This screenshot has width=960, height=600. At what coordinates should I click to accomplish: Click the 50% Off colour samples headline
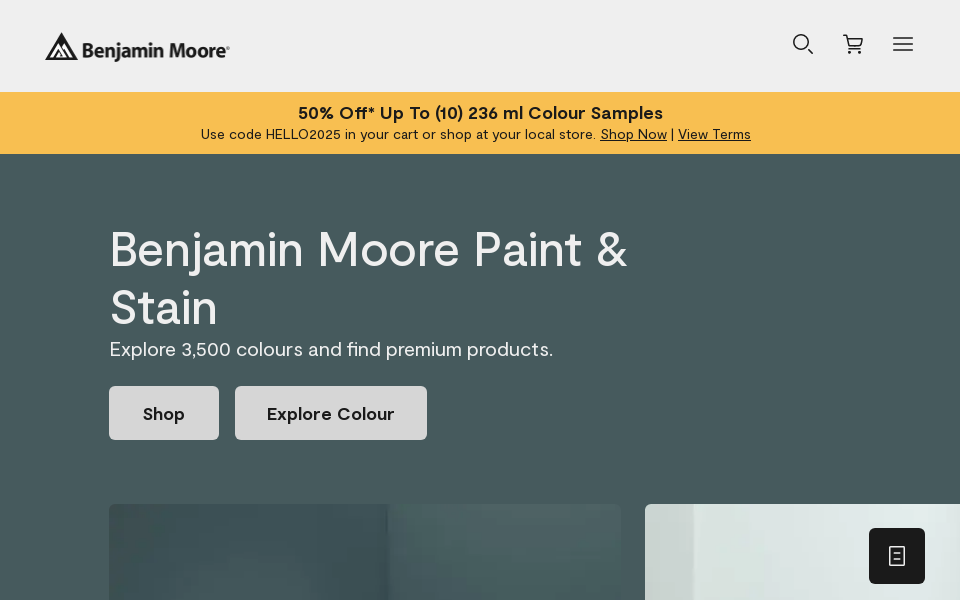(480, 113)
